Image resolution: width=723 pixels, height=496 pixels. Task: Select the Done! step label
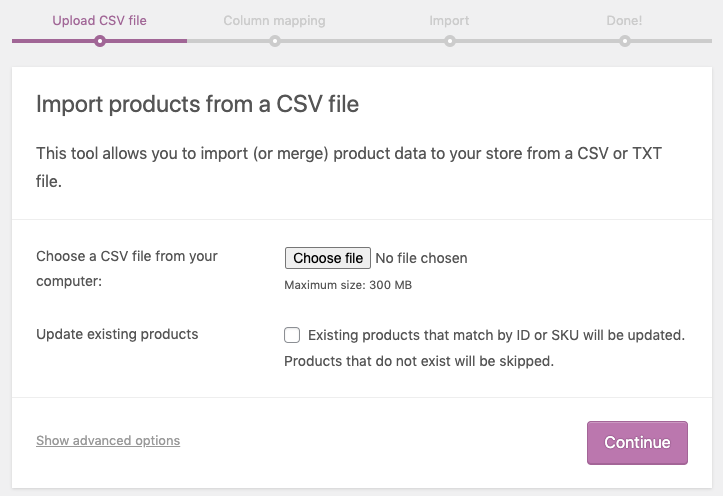[x=624, y=21]
